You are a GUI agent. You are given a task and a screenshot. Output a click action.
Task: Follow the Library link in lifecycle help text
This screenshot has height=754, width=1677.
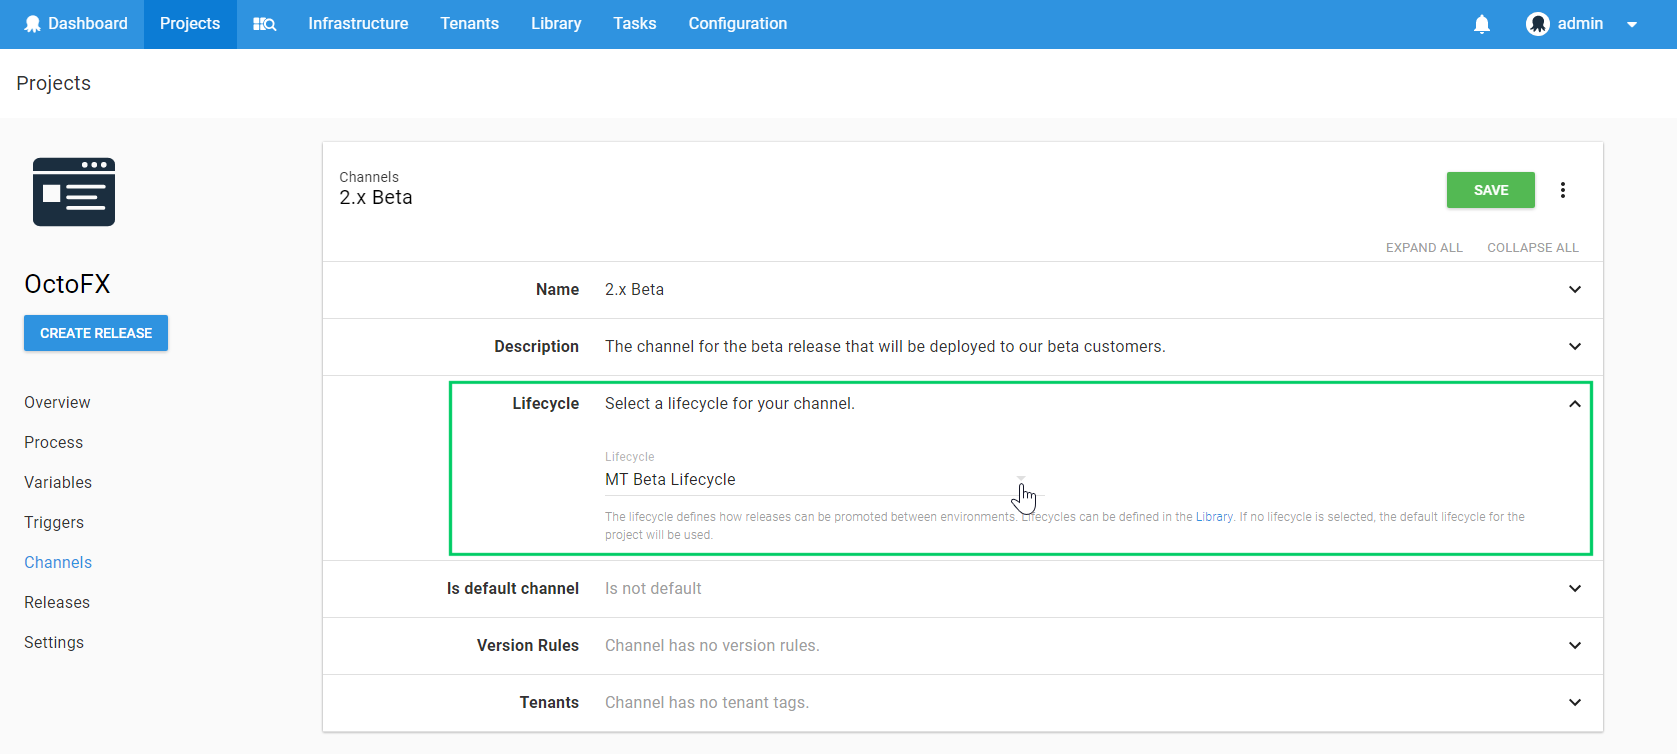[x=1214, y=517]
